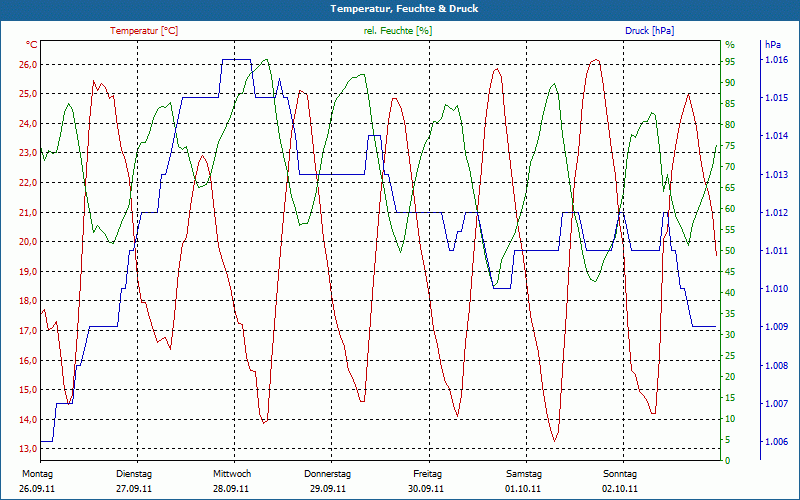Click the 22,0 temperature axis value
800x500 pixels.
click(28, 183)
